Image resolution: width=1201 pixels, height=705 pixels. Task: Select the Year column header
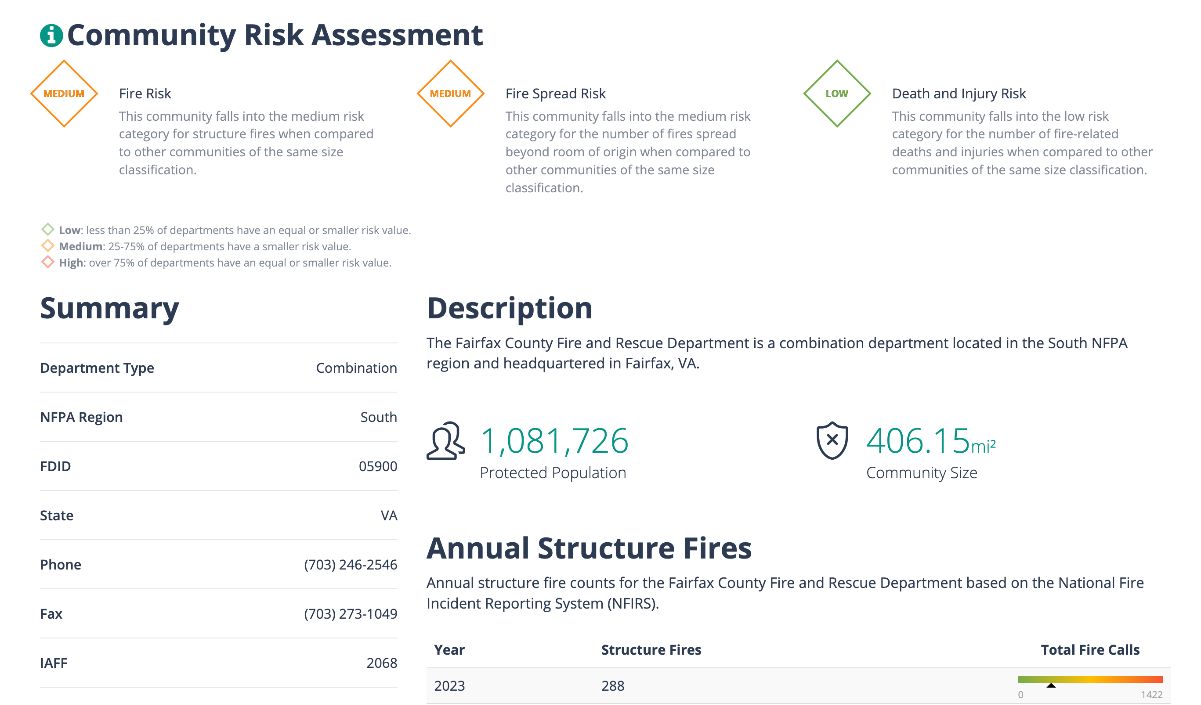pos(449,649)
